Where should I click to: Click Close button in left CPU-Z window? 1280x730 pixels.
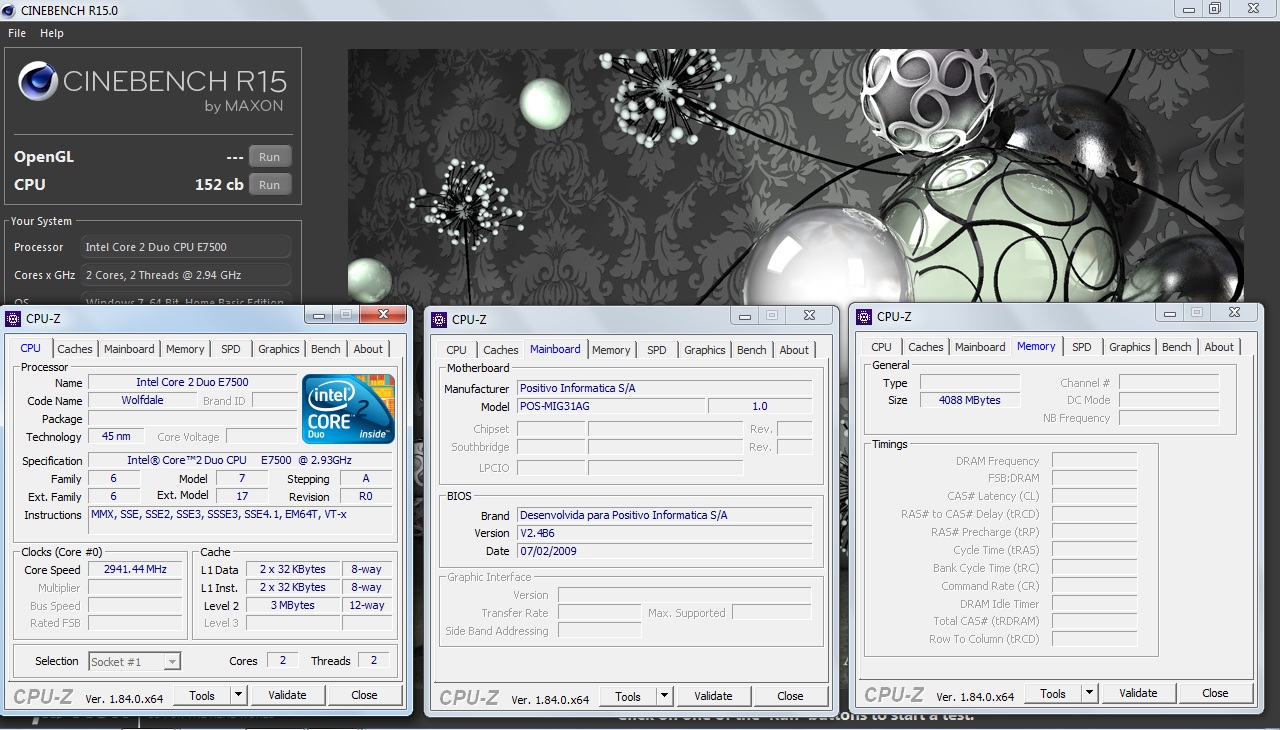click(364, 695)
